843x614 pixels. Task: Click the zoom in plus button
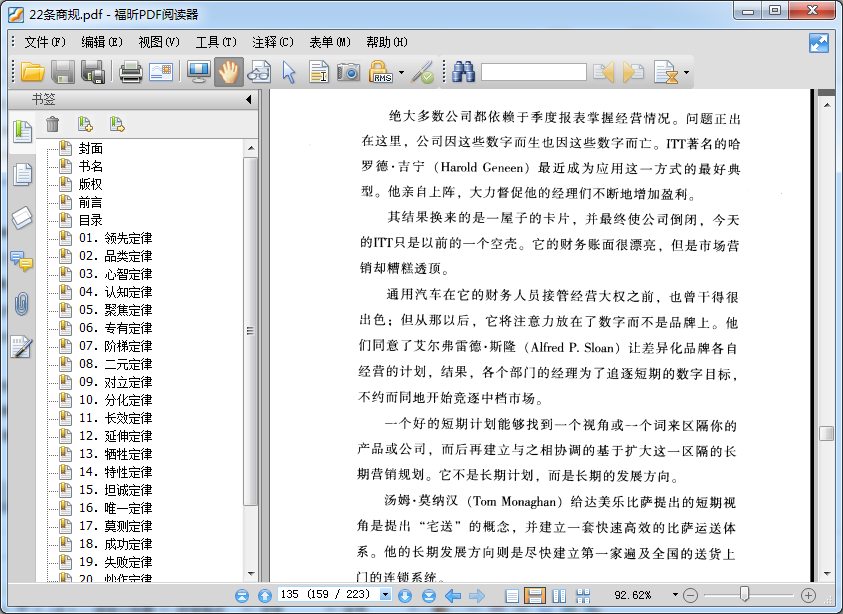point(808,595)
